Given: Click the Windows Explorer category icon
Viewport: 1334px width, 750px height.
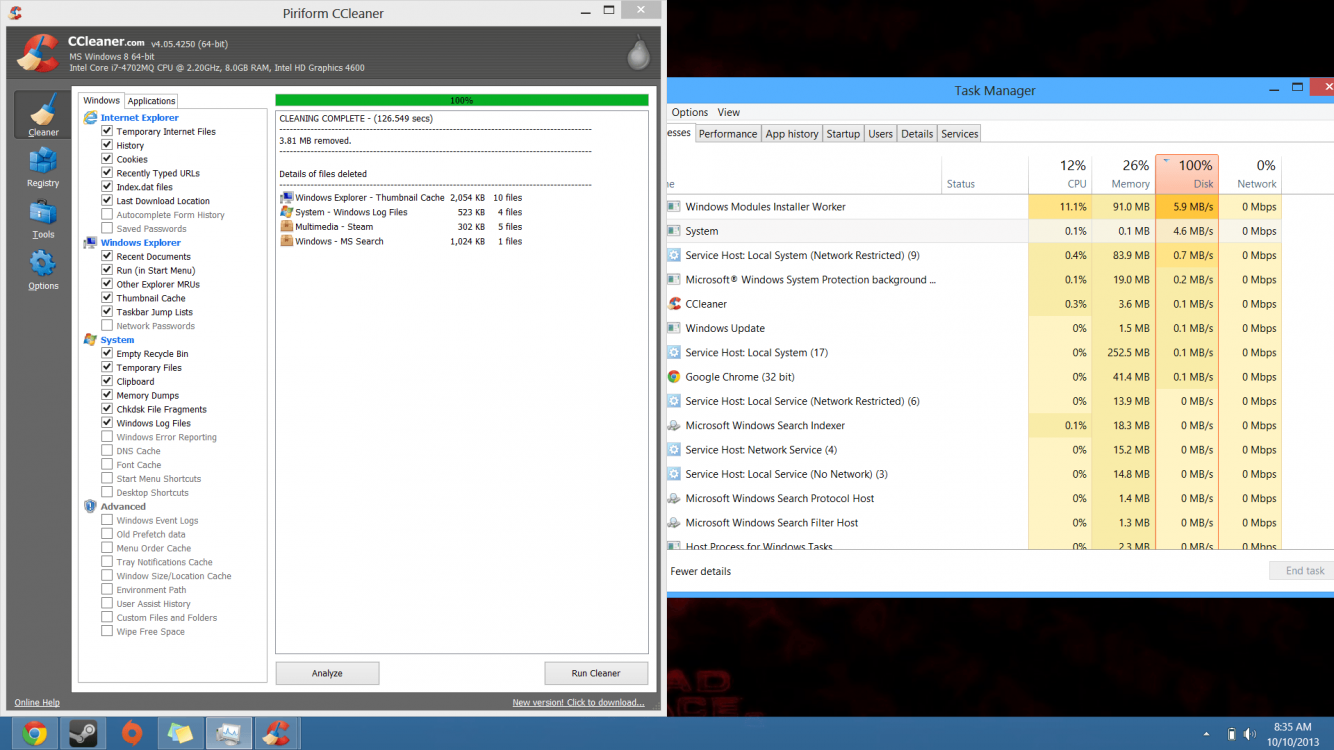Looking at the screenshot, I should click(91, 242).
